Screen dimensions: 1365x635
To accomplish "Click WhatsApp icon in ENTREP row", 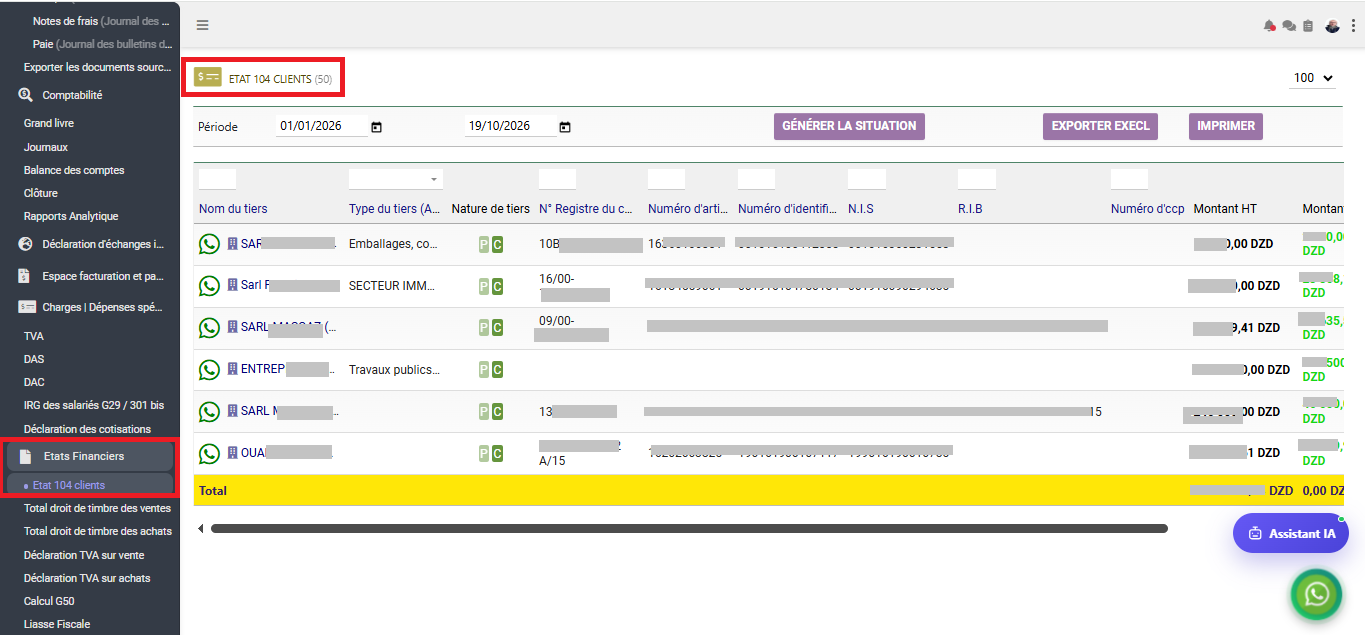I will tap(209, 370).
